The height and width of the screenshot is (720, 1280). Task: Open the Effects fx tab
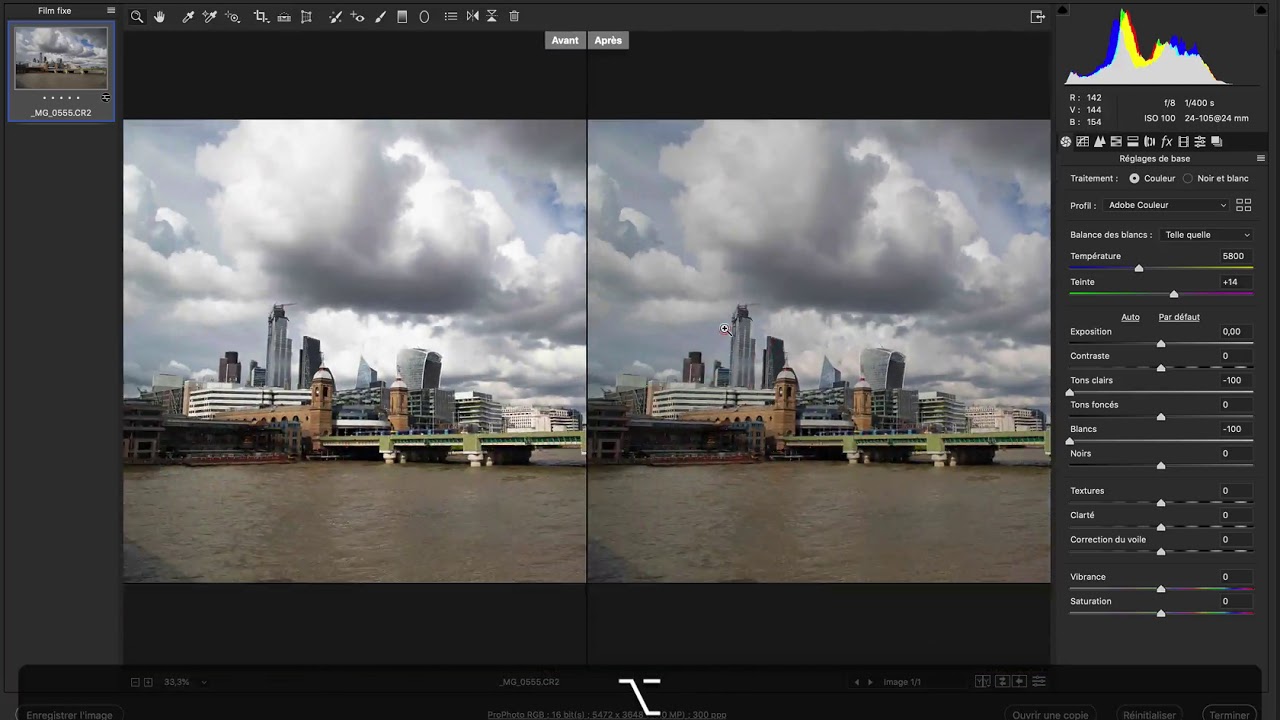click(1166, 142)
